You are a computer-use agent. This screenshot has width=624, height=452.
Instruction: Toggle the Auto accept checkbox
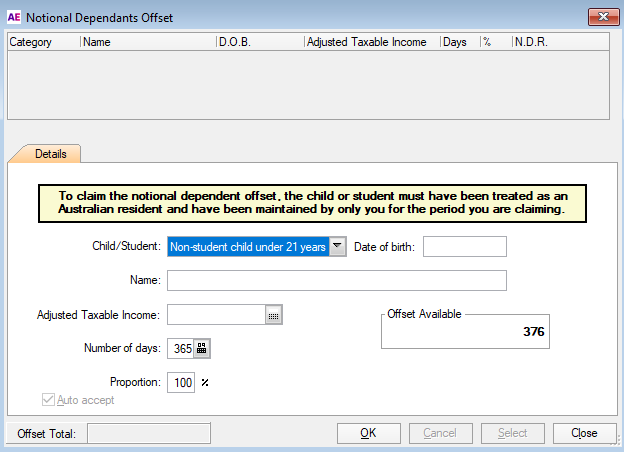click(x=48, y=400)
